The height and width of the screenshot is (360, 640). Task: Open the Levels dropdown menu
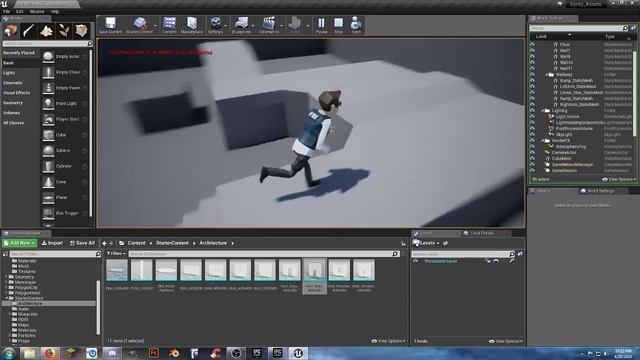pos(427,243)
